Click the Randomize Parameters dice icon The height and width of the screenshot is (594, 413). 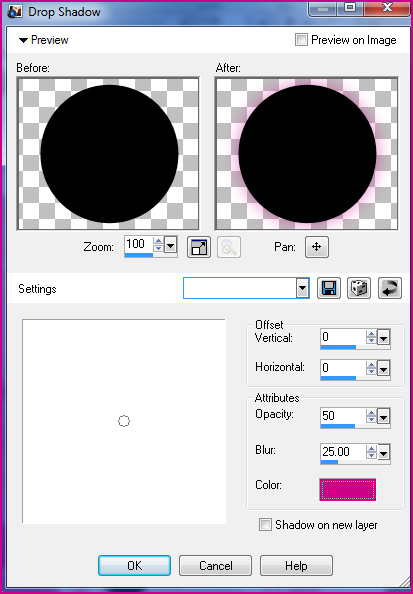click(x=359, y=288)
